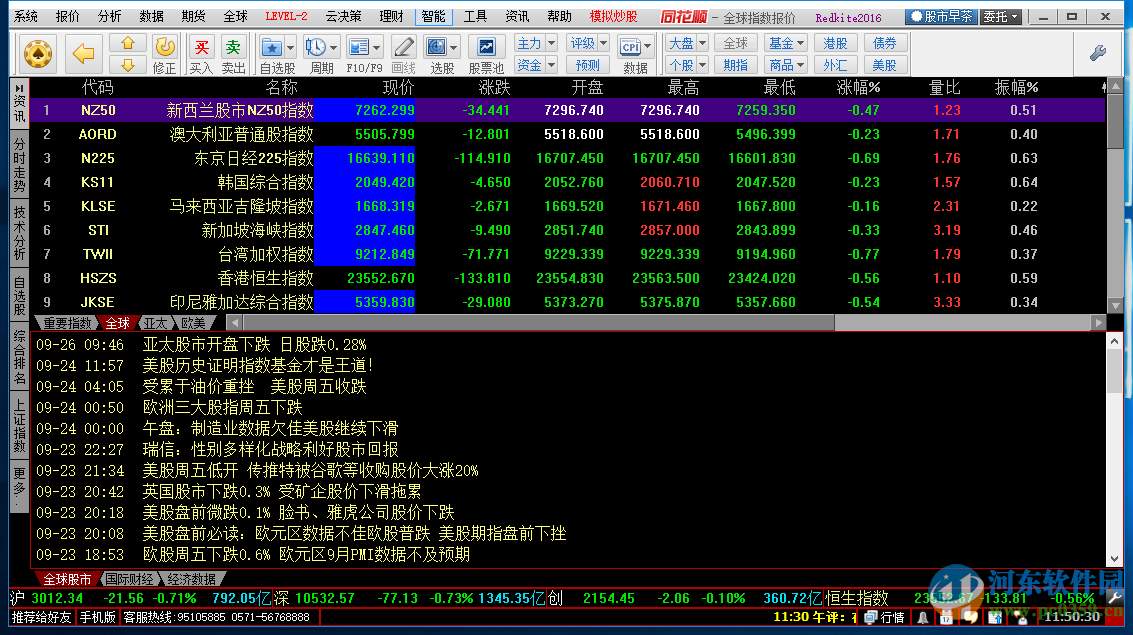Expand the 自选股 dropdown arrow
This screenshot has height=635, width=1133.
290,47
